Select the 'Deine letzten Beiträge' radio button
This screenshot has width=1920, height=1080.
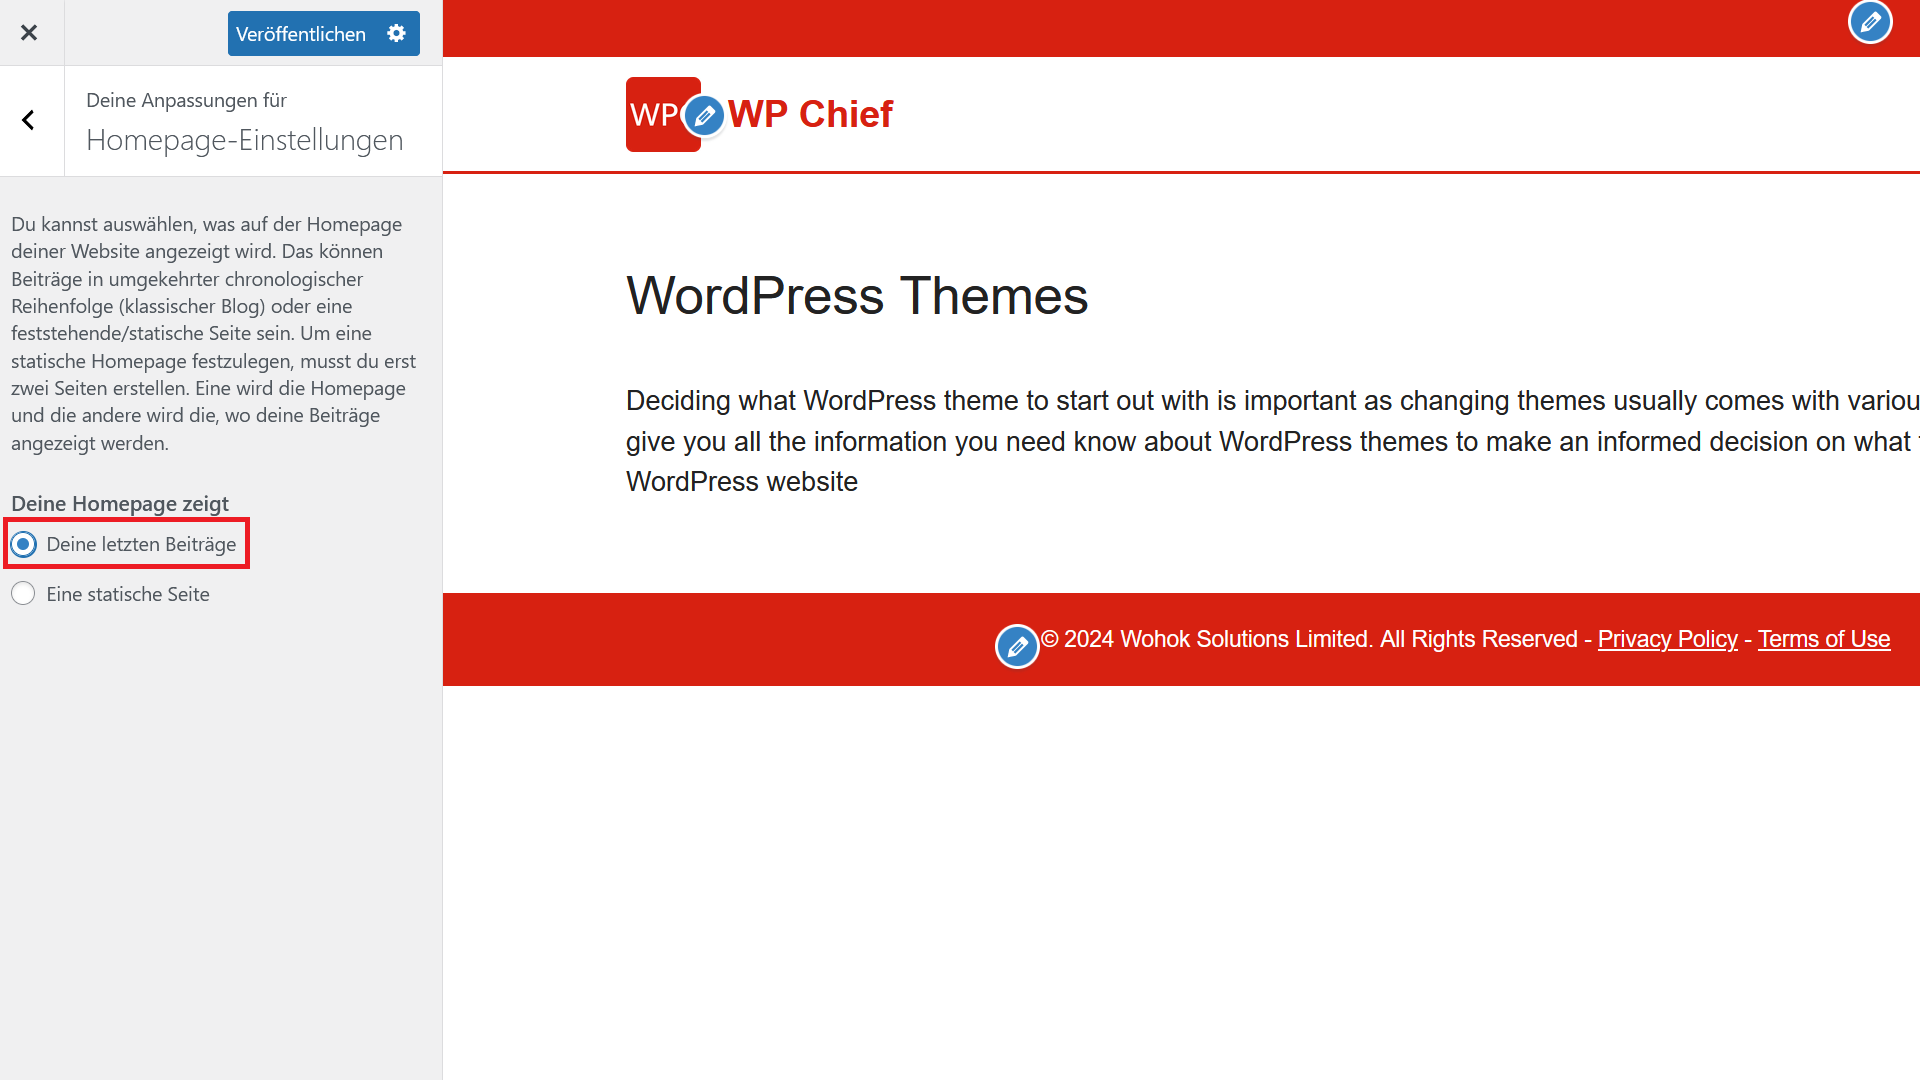pos(24,543)
